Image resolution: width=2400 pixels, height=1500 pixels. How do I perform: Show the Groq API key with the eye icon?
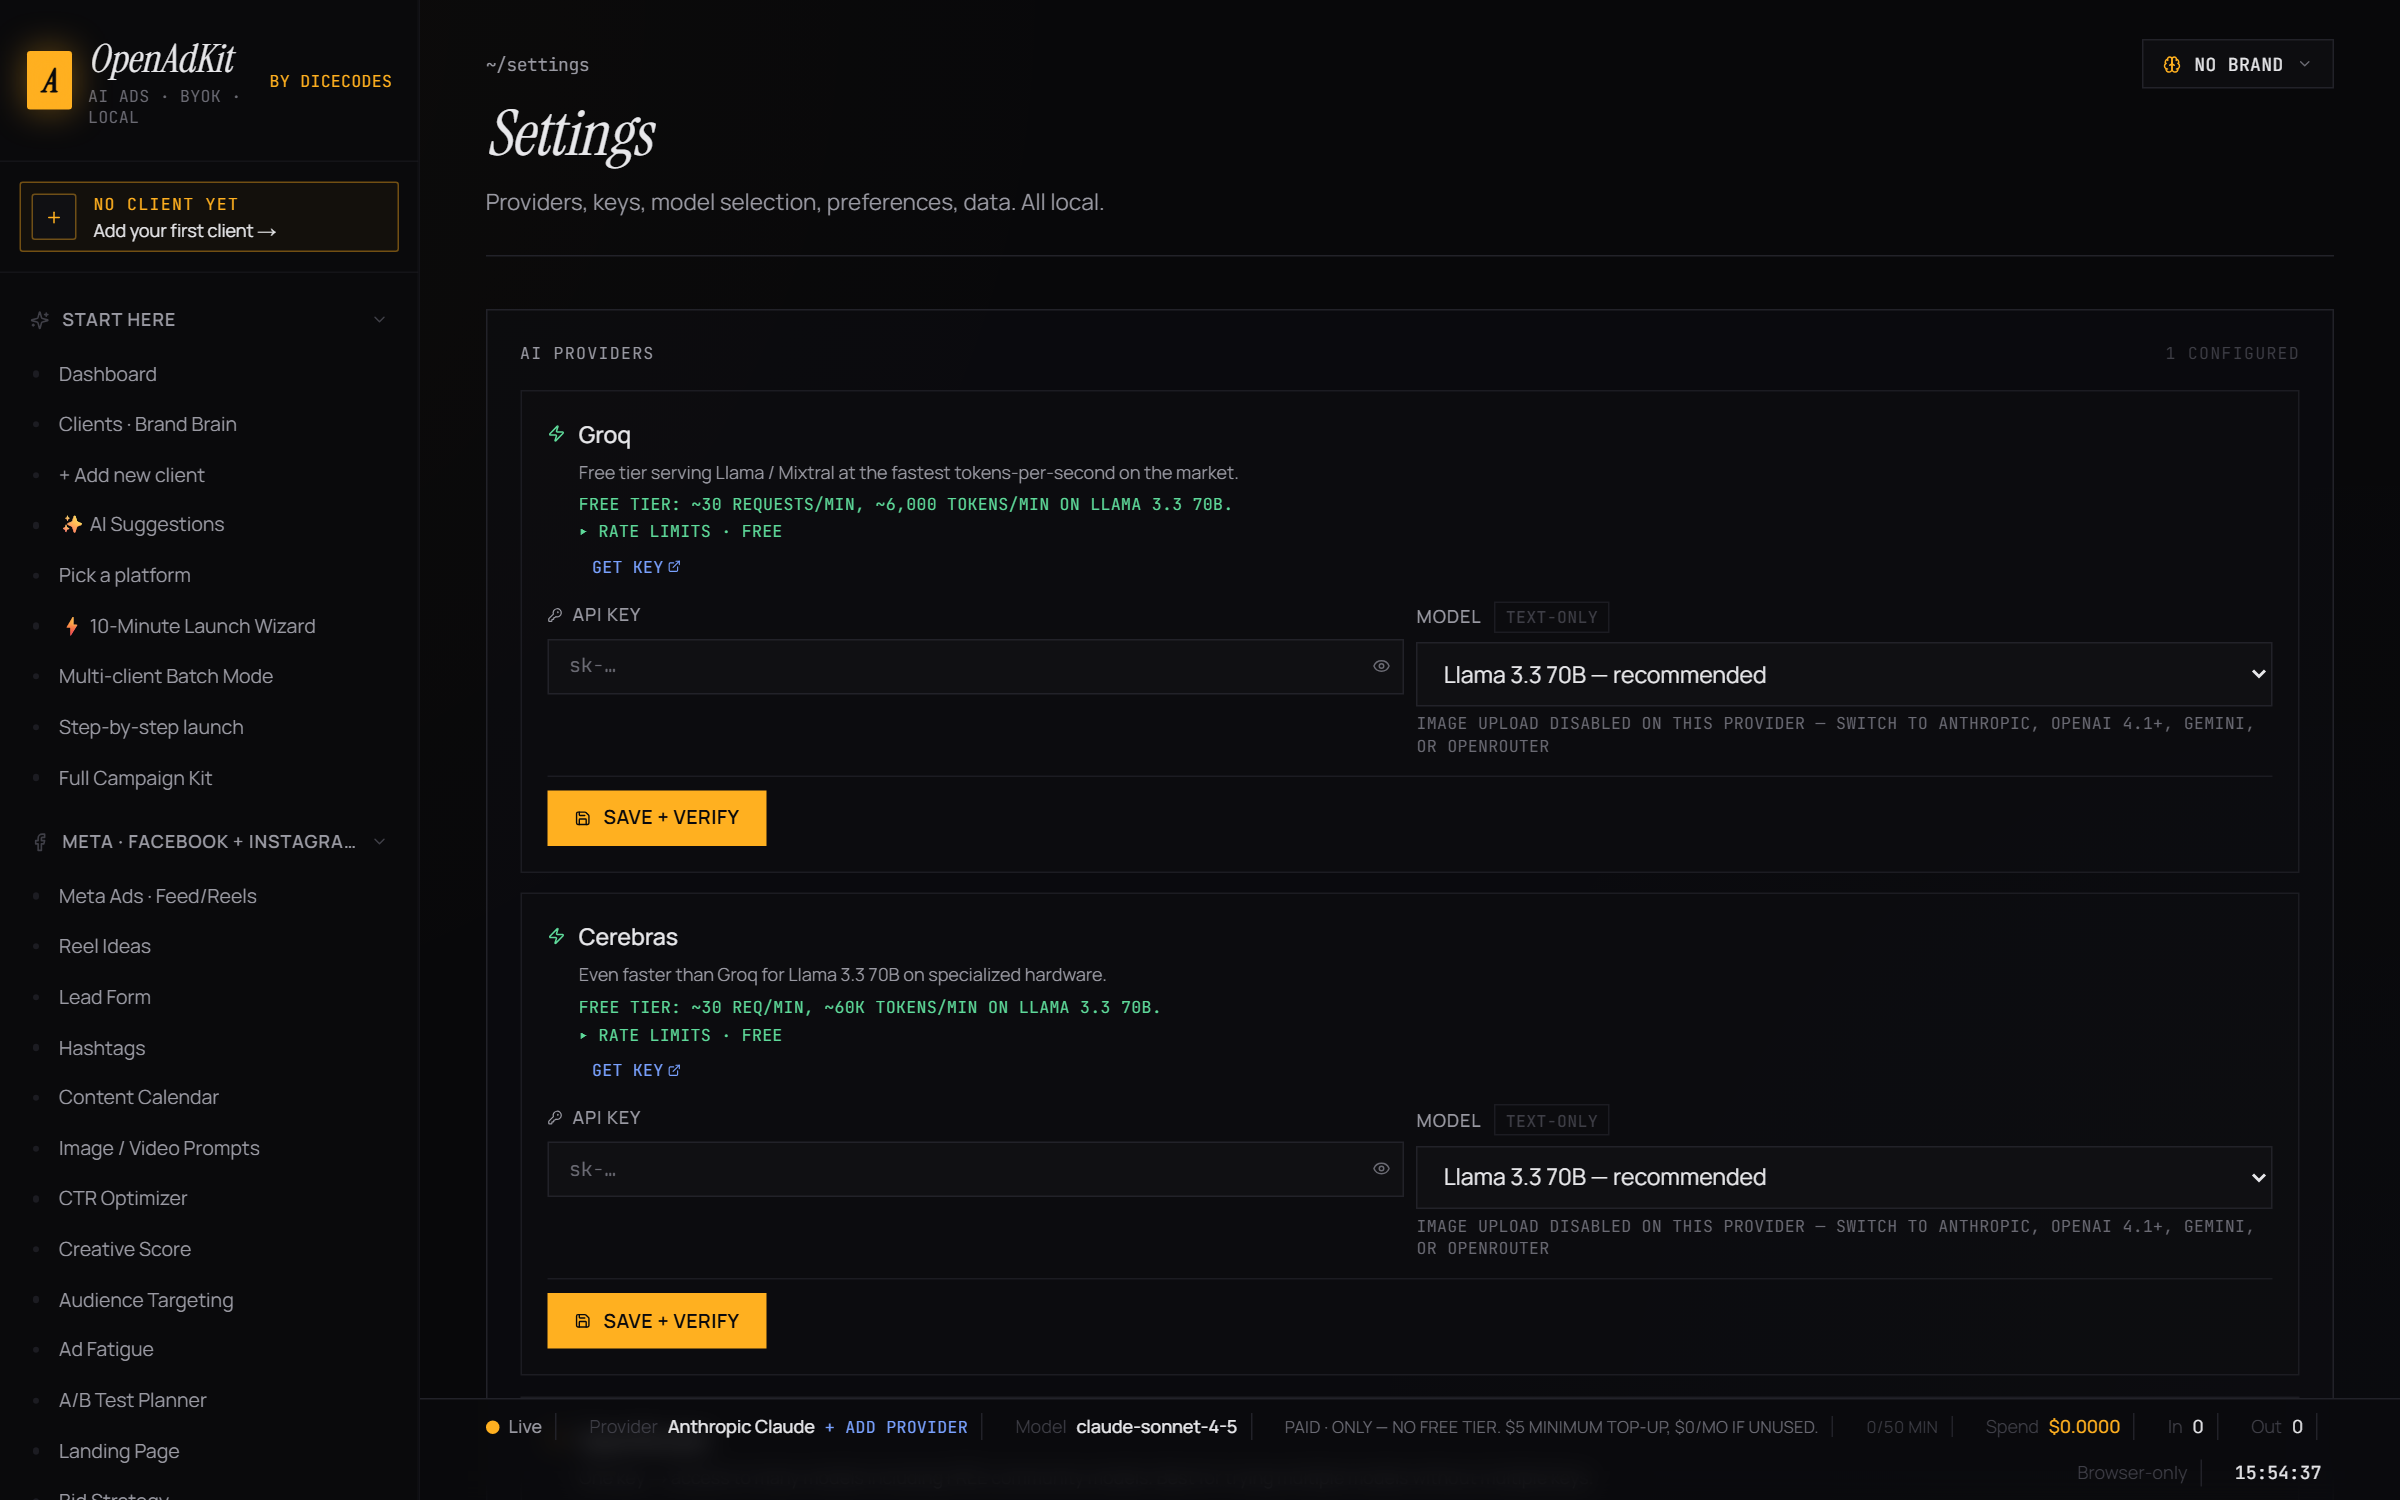(x=1381, y=666)
